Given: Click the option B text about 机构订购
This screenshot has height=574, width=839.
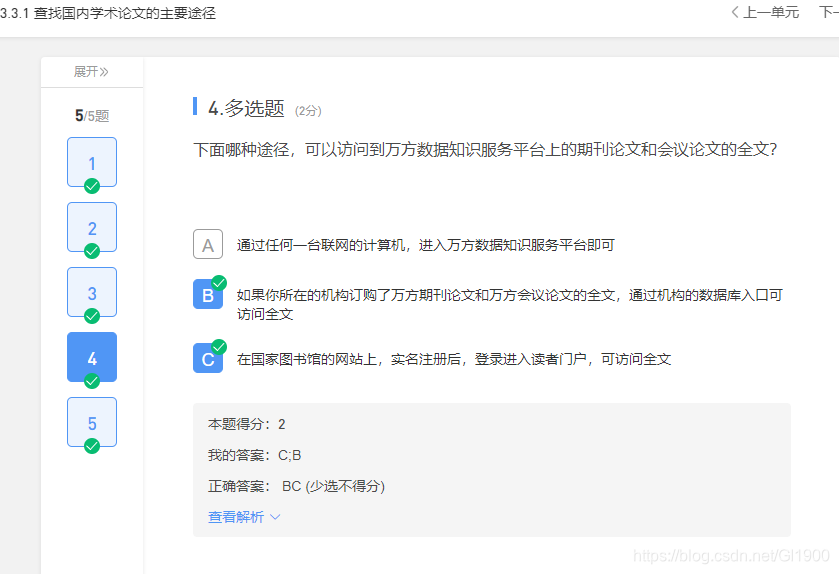Looking at the screenshot, I should 509,304.
